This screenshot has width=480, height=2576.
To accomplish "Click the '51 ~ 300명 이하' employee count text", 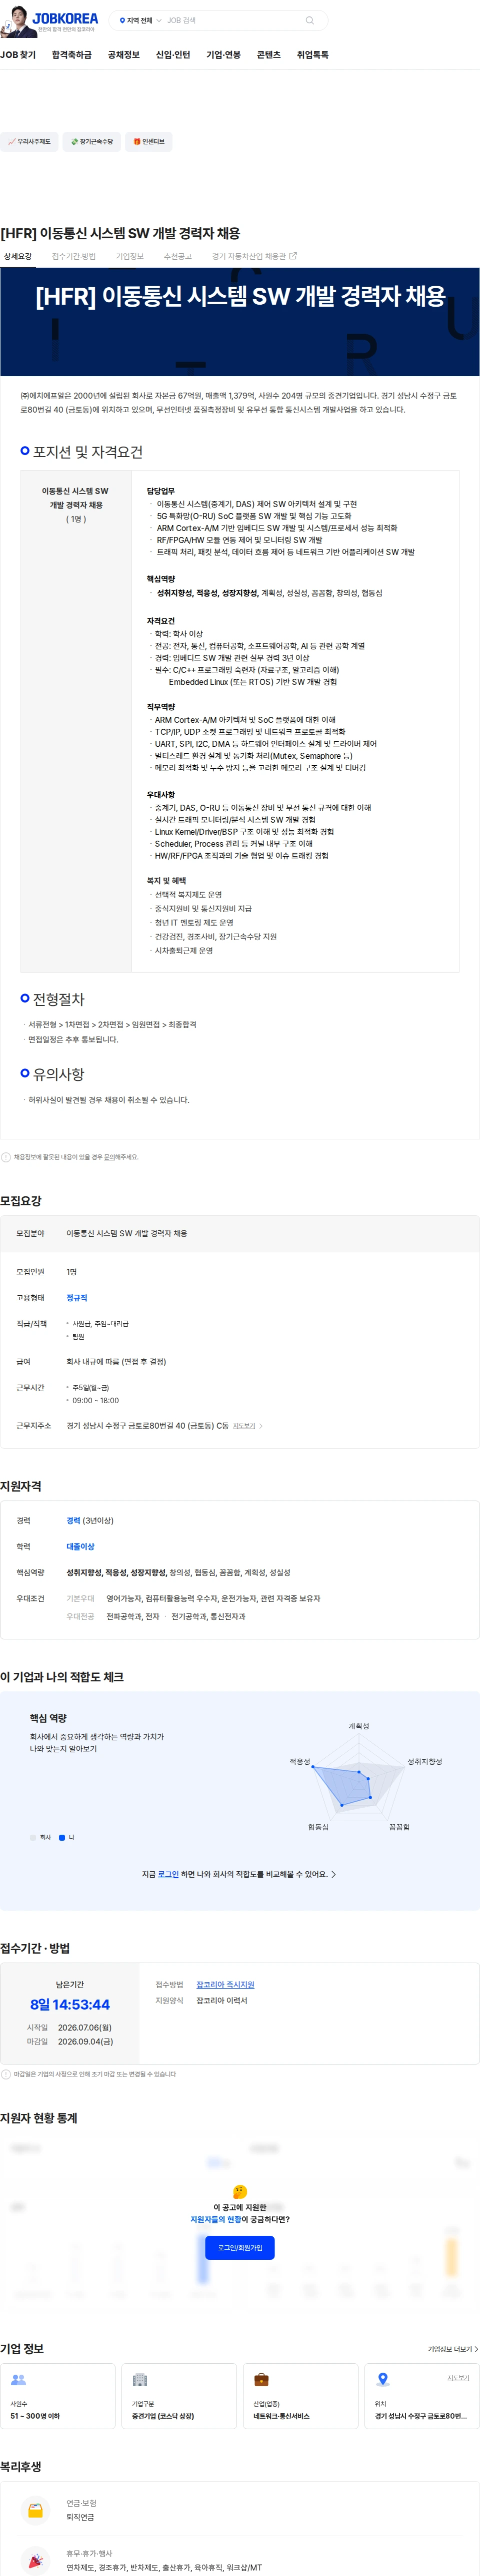I will point(35,2416).
